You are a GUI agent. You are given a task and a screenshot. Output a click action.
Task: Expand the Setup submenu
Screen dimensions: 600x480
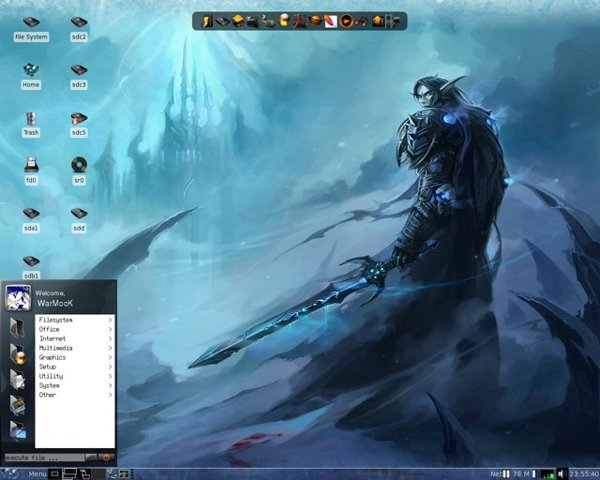coord(75,367)
